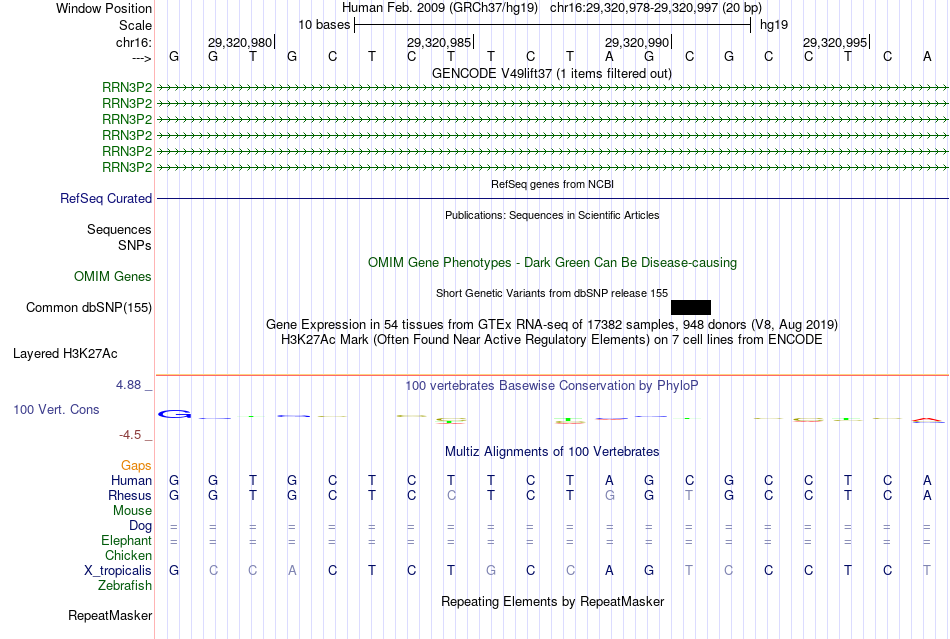
Task: Click the RepeatMasker track label
Action: point(110,615)
